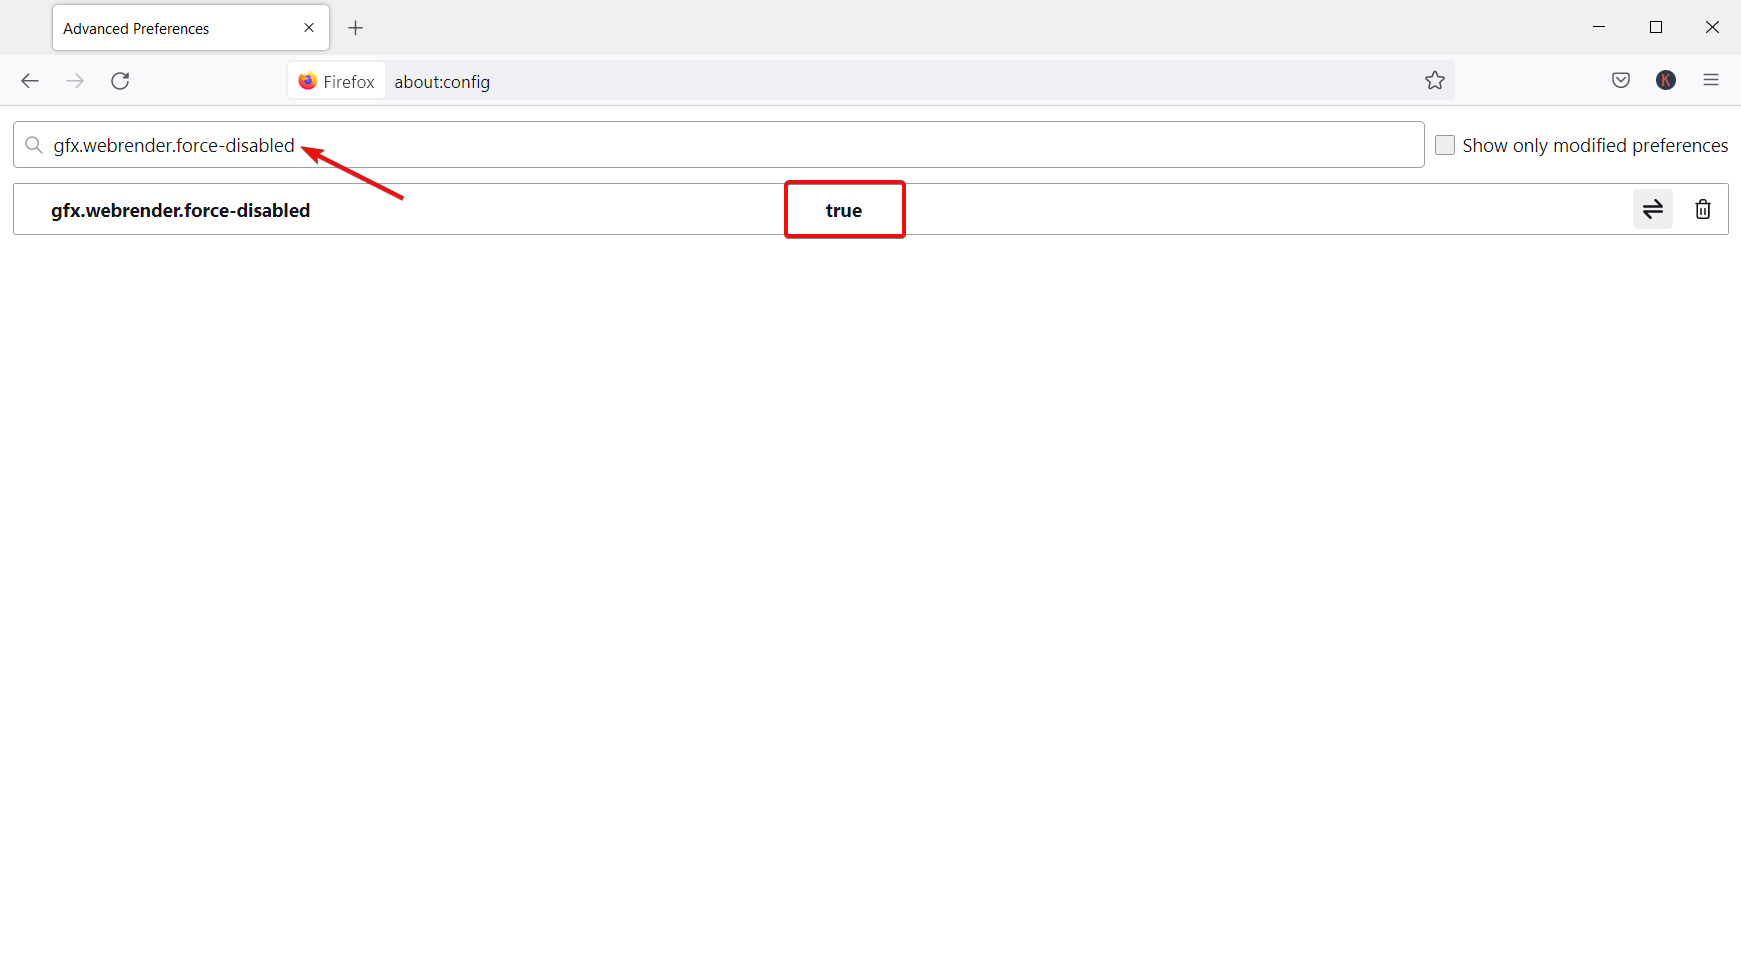Close the Advanced Preferences tab
1741x978 pixels.
click(x=309, y=28)
